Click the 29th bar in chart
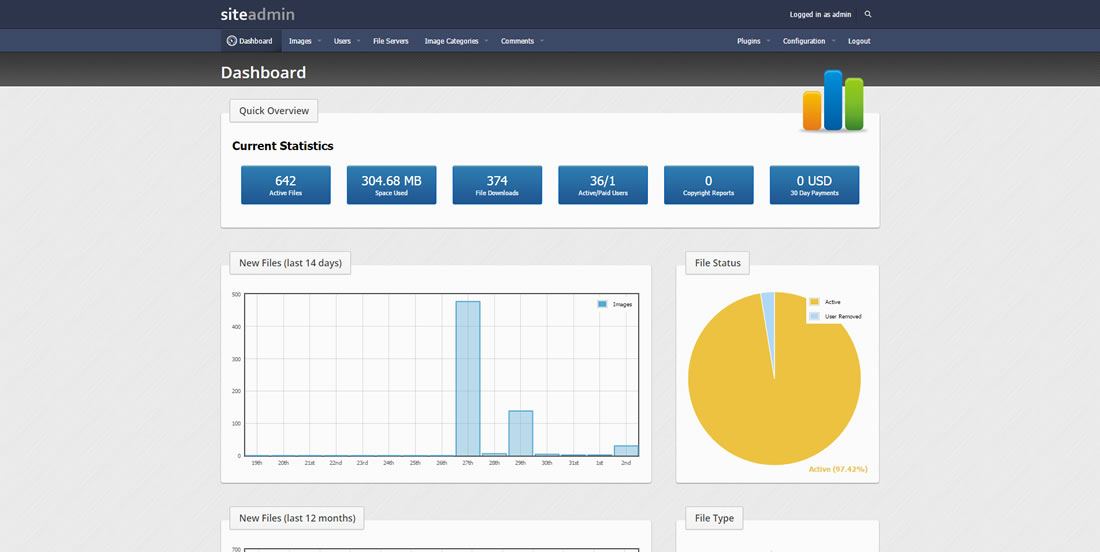Viewport: 1100px width, 552px height. point(521,433)
